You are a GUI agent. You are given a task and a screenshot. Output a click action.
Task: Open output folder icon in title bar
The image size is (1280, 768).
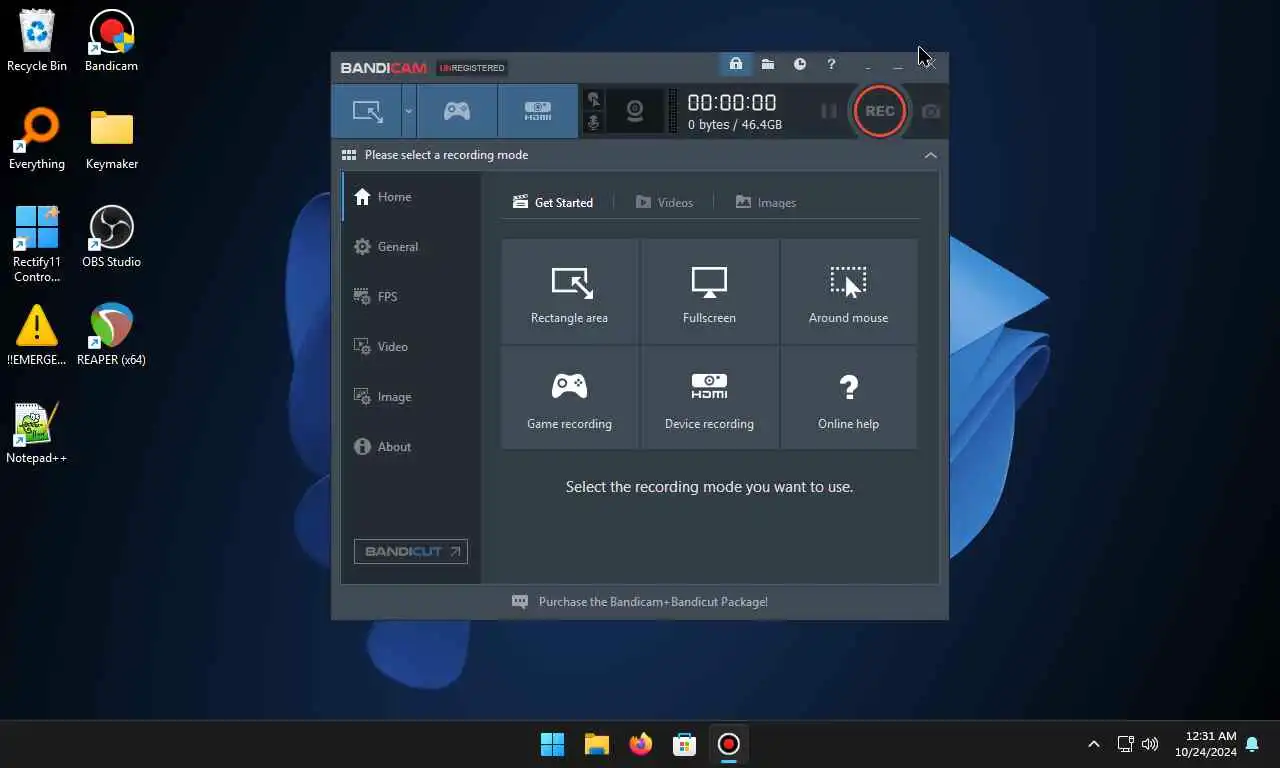[x=767, y=64]
